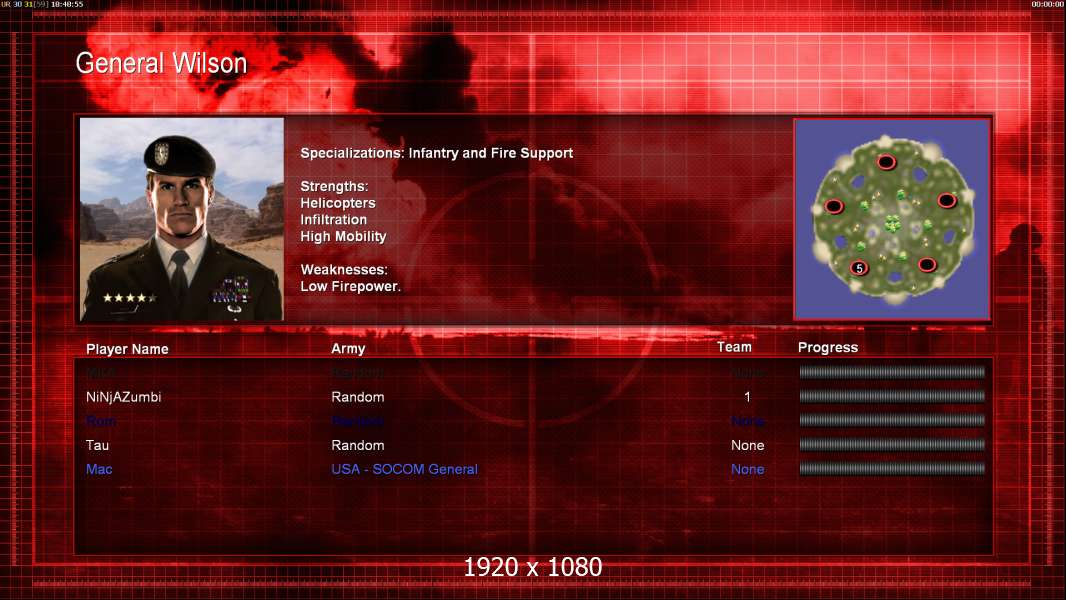This screenshot has height=600, width=1066.
Task: Click the Progress column header
Action: [x=827, y=348]
